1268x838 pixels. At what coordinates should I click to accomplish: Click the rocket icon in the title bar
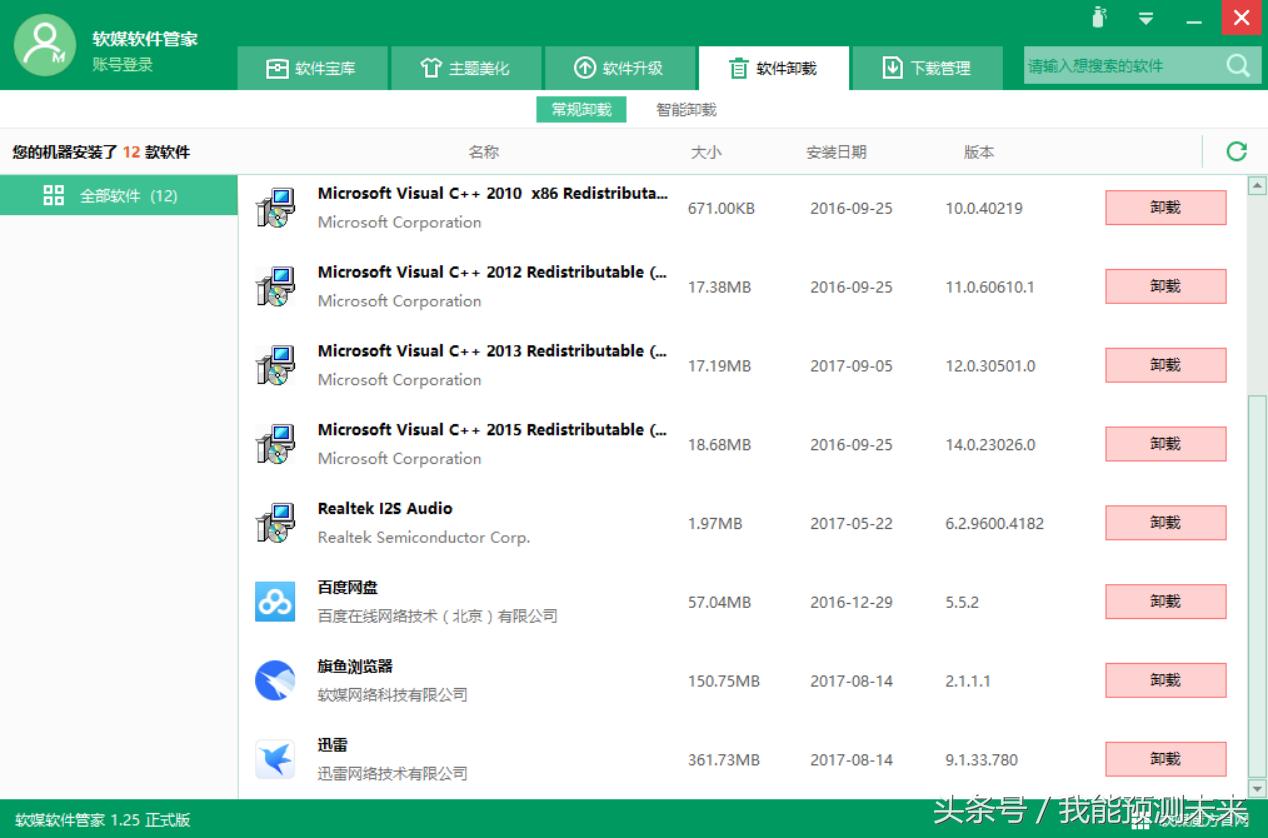point(1098,17)
